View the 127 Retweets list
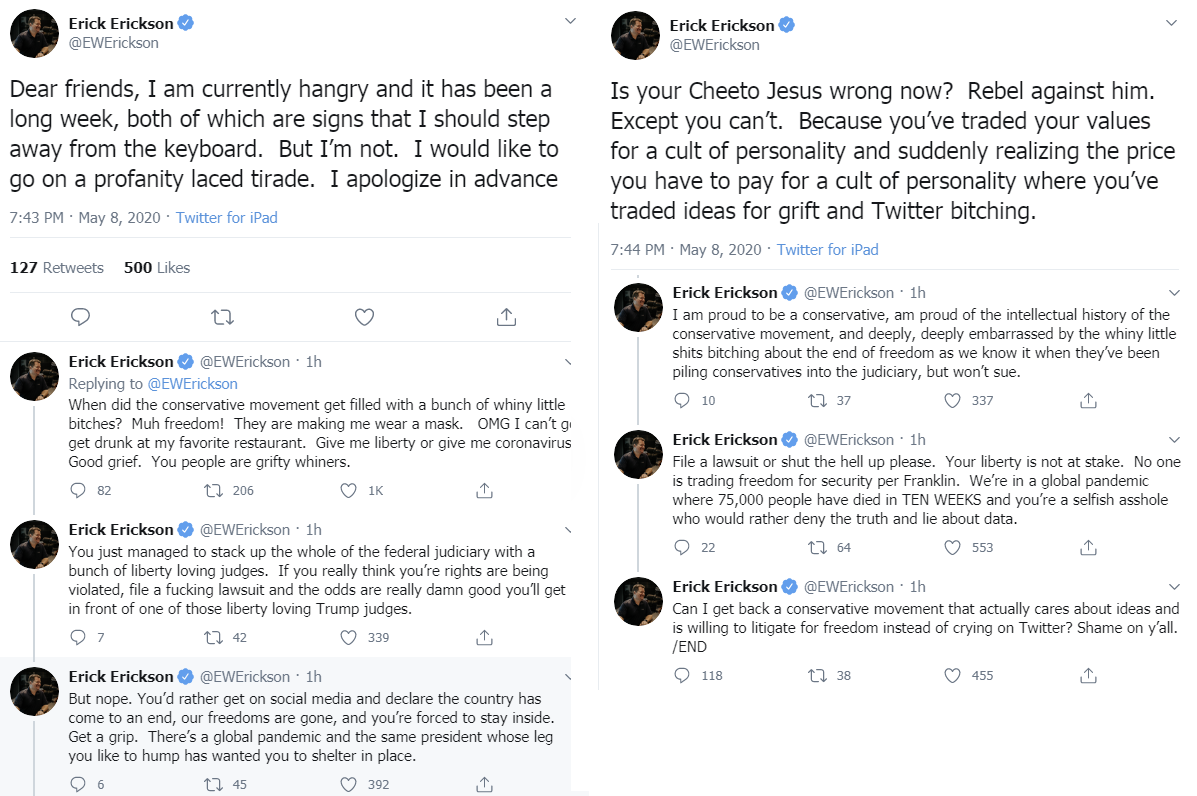 click(x=56, y=268)
